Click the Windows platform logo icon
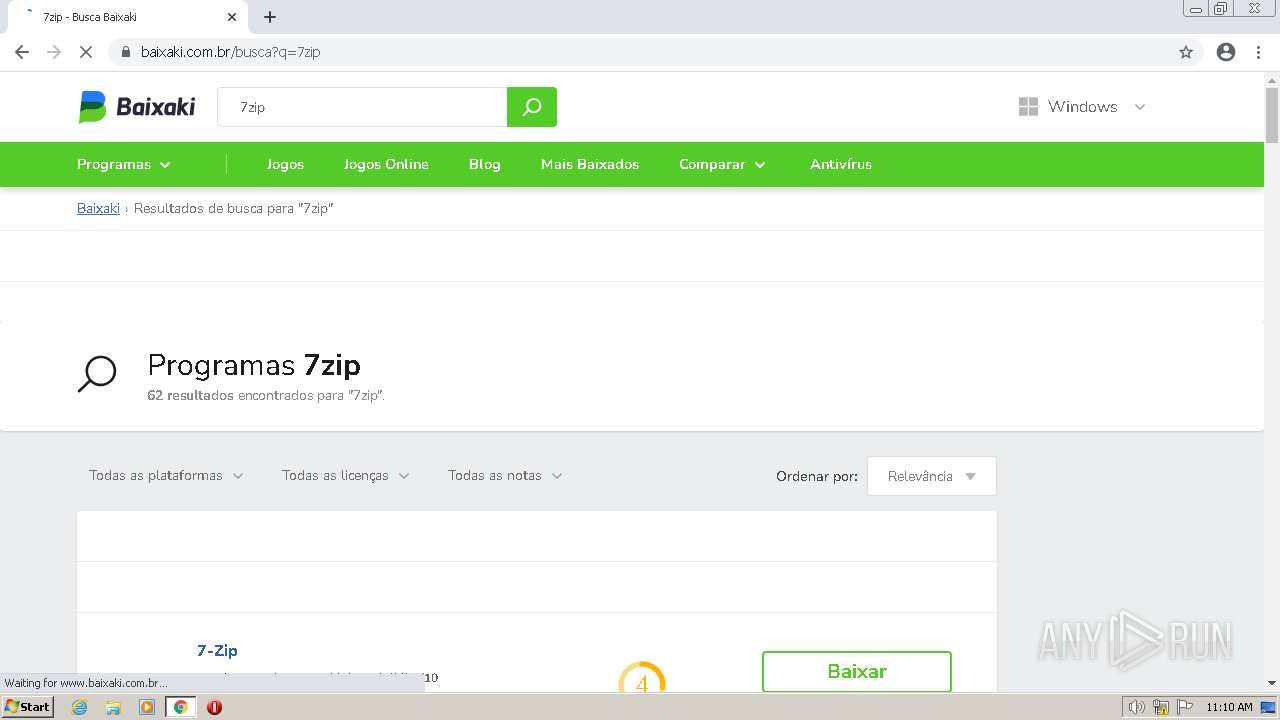1280x720 pixels. point(1028,107)
